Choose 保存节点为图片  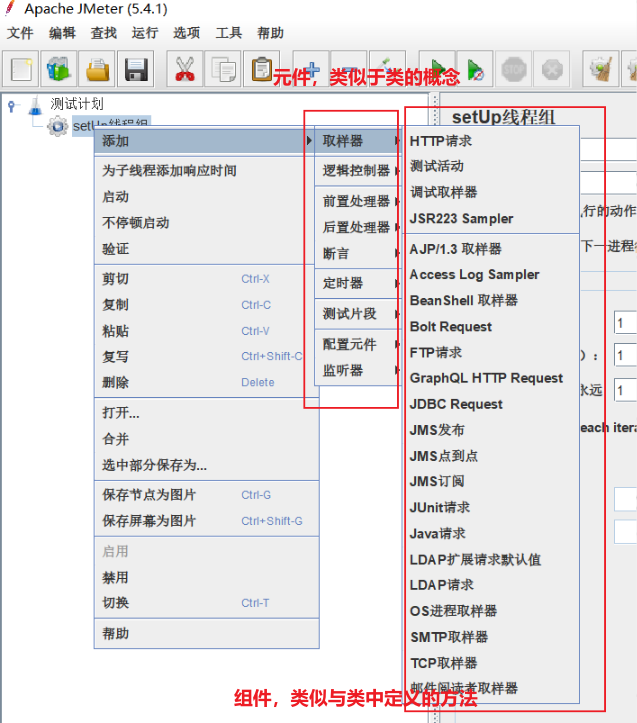(206, 495)
